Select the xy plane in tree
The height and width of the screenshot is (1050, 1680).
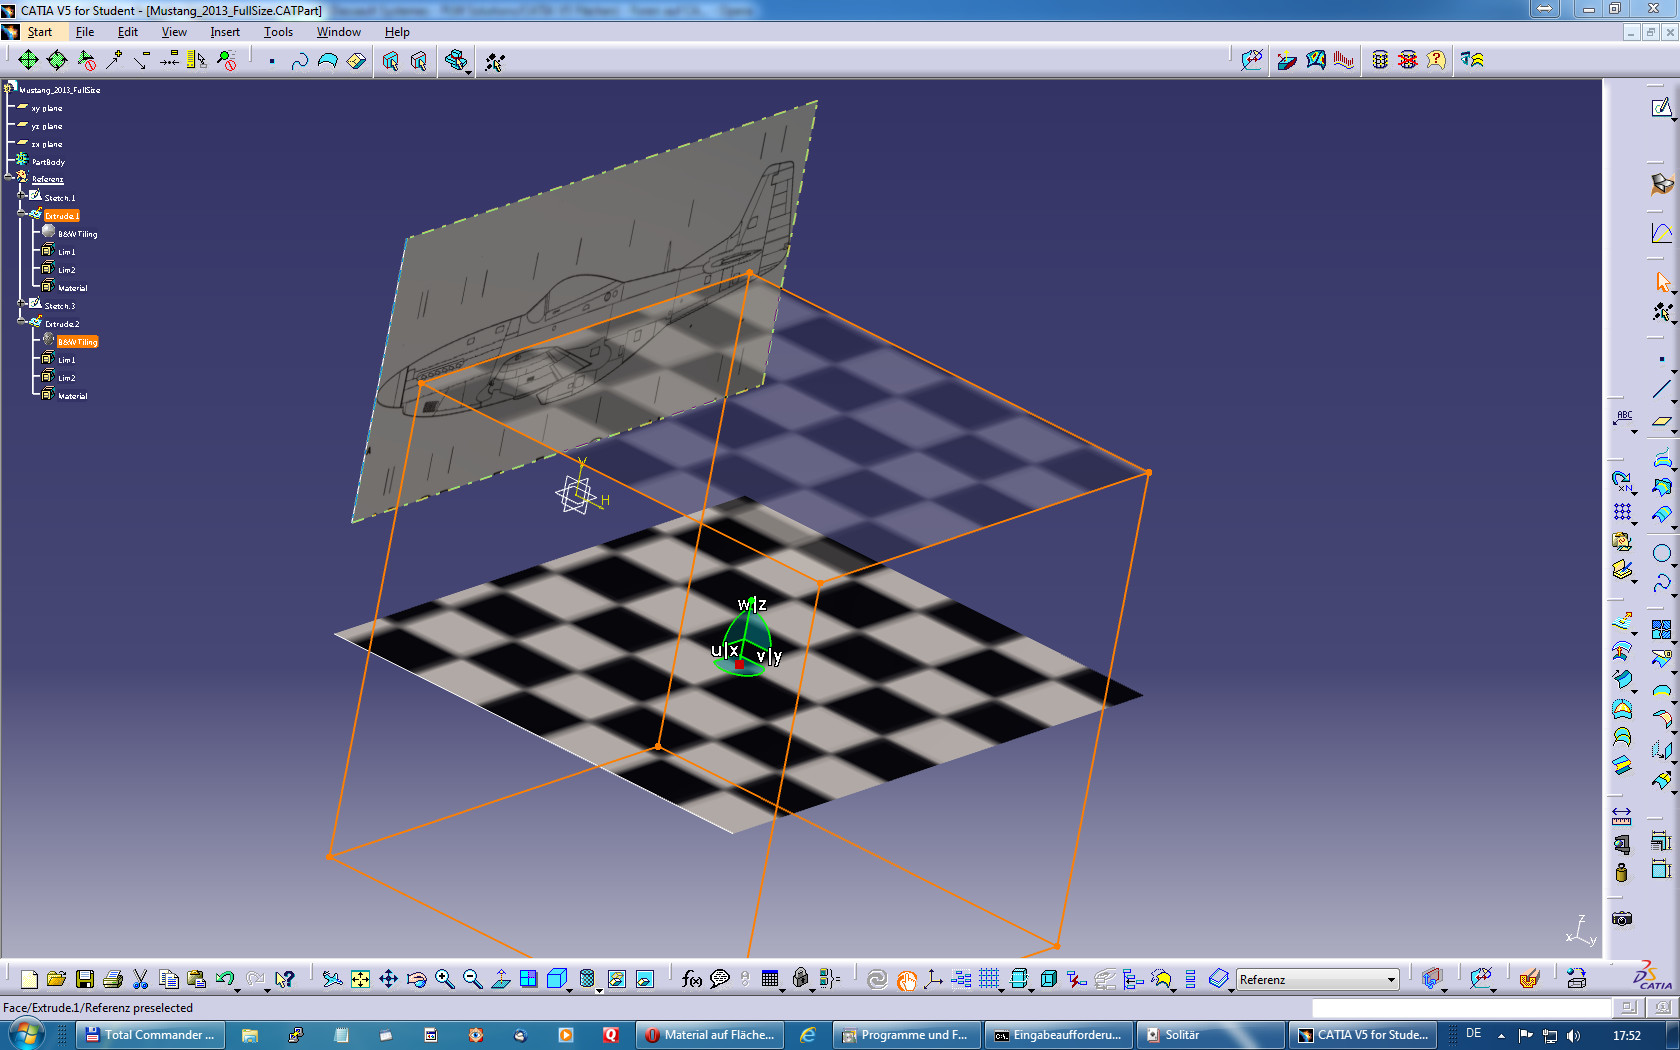[x=47, y=108]
